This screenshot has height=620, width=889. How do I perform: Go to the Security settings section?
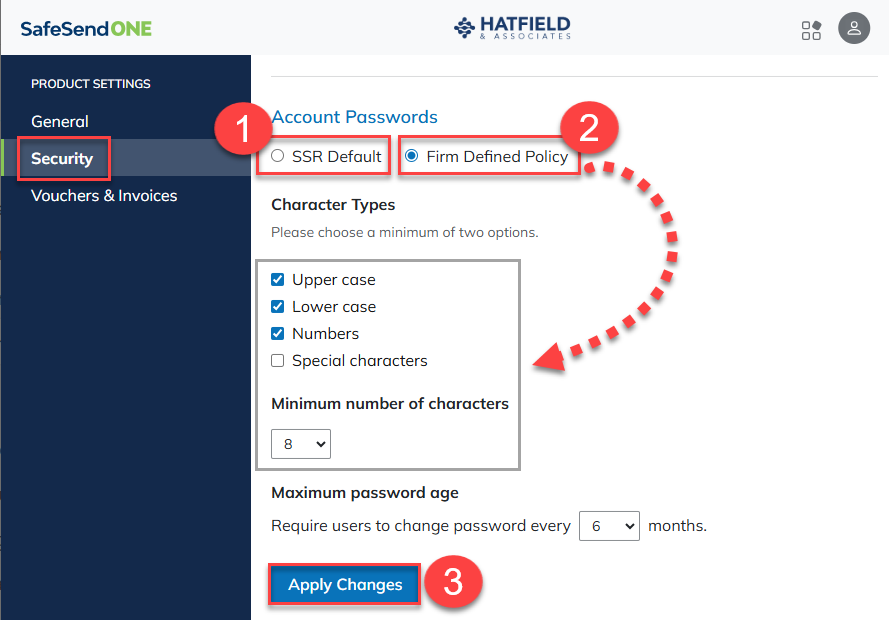point(62,158)
